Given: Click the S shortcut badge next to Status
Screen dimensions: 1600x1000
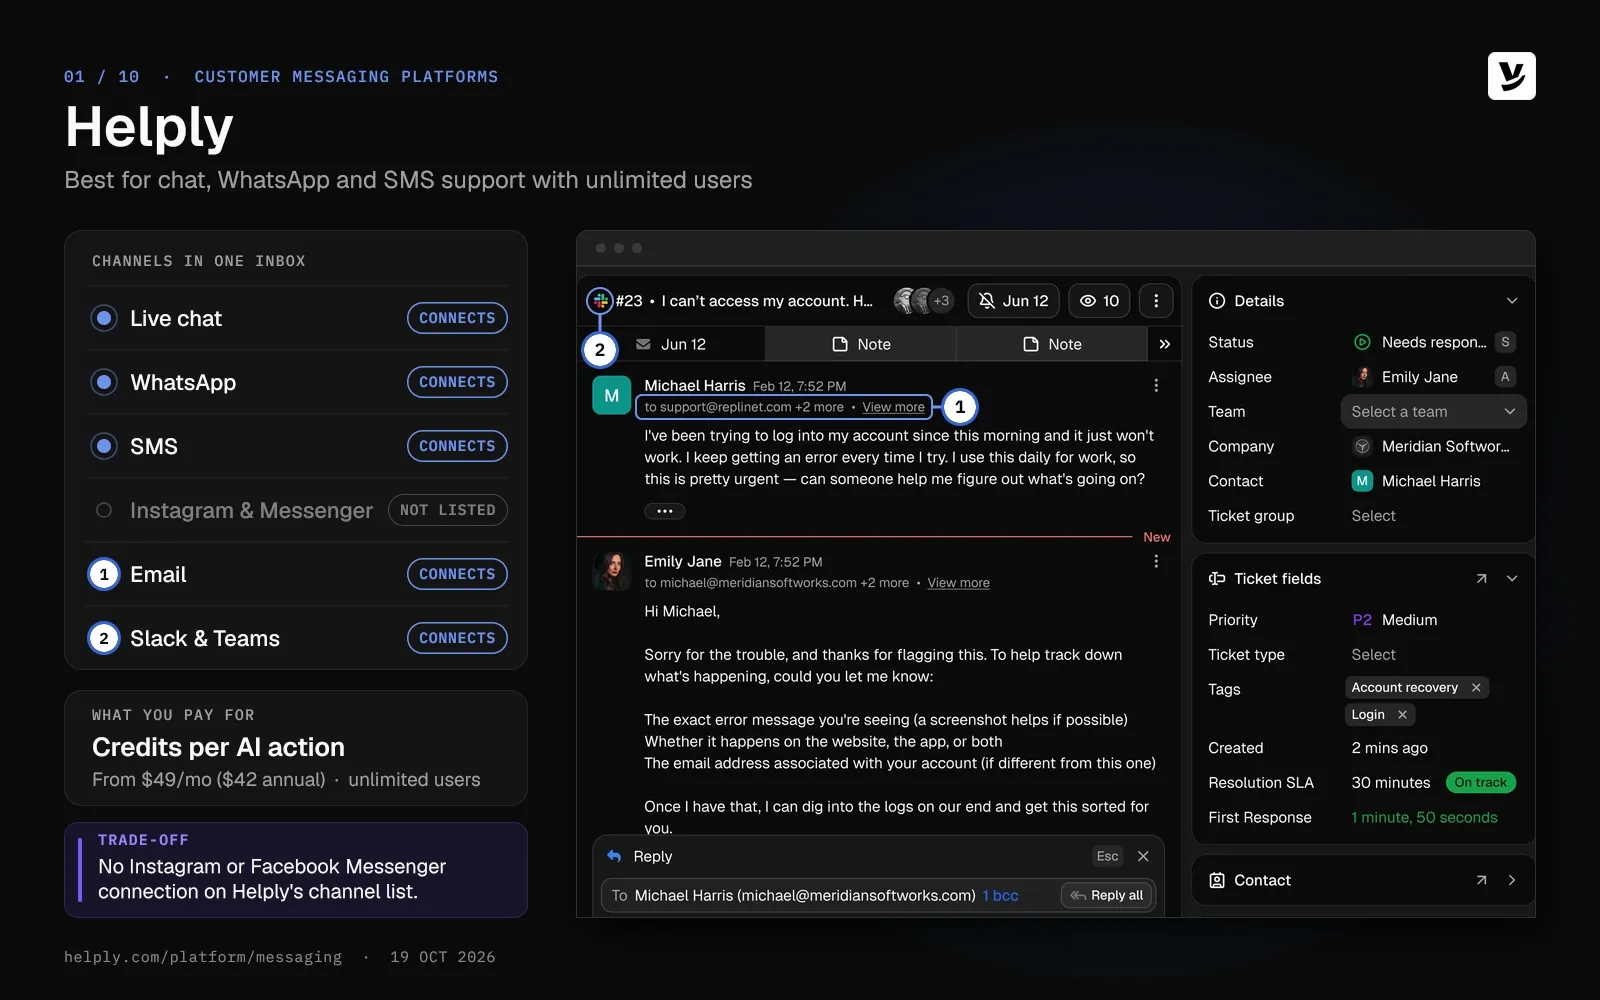Looking at the screenshot, I should click(x=1505, y=342).
